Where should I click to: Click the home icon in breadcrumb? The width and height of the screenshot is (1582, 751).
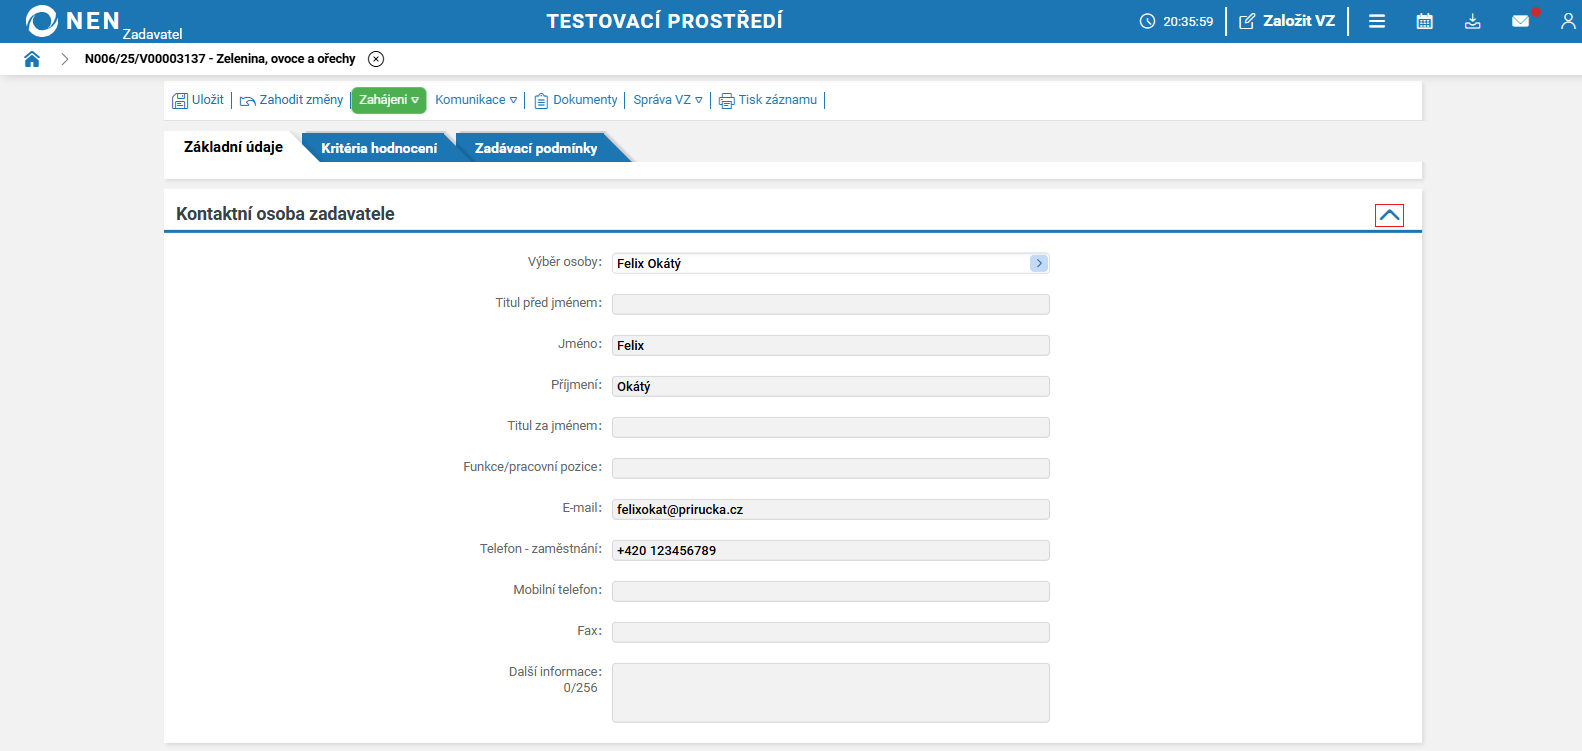pos(32,59)
